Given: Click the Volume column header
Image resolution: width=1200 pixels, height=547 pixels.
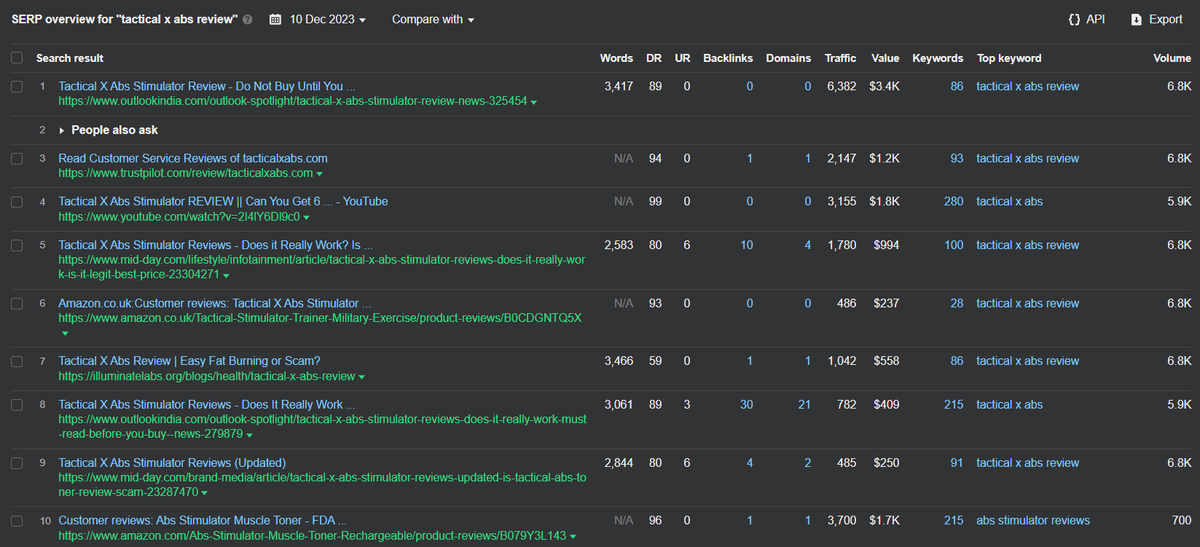Looking at the screenshot, I should [x=1172, y=58].
